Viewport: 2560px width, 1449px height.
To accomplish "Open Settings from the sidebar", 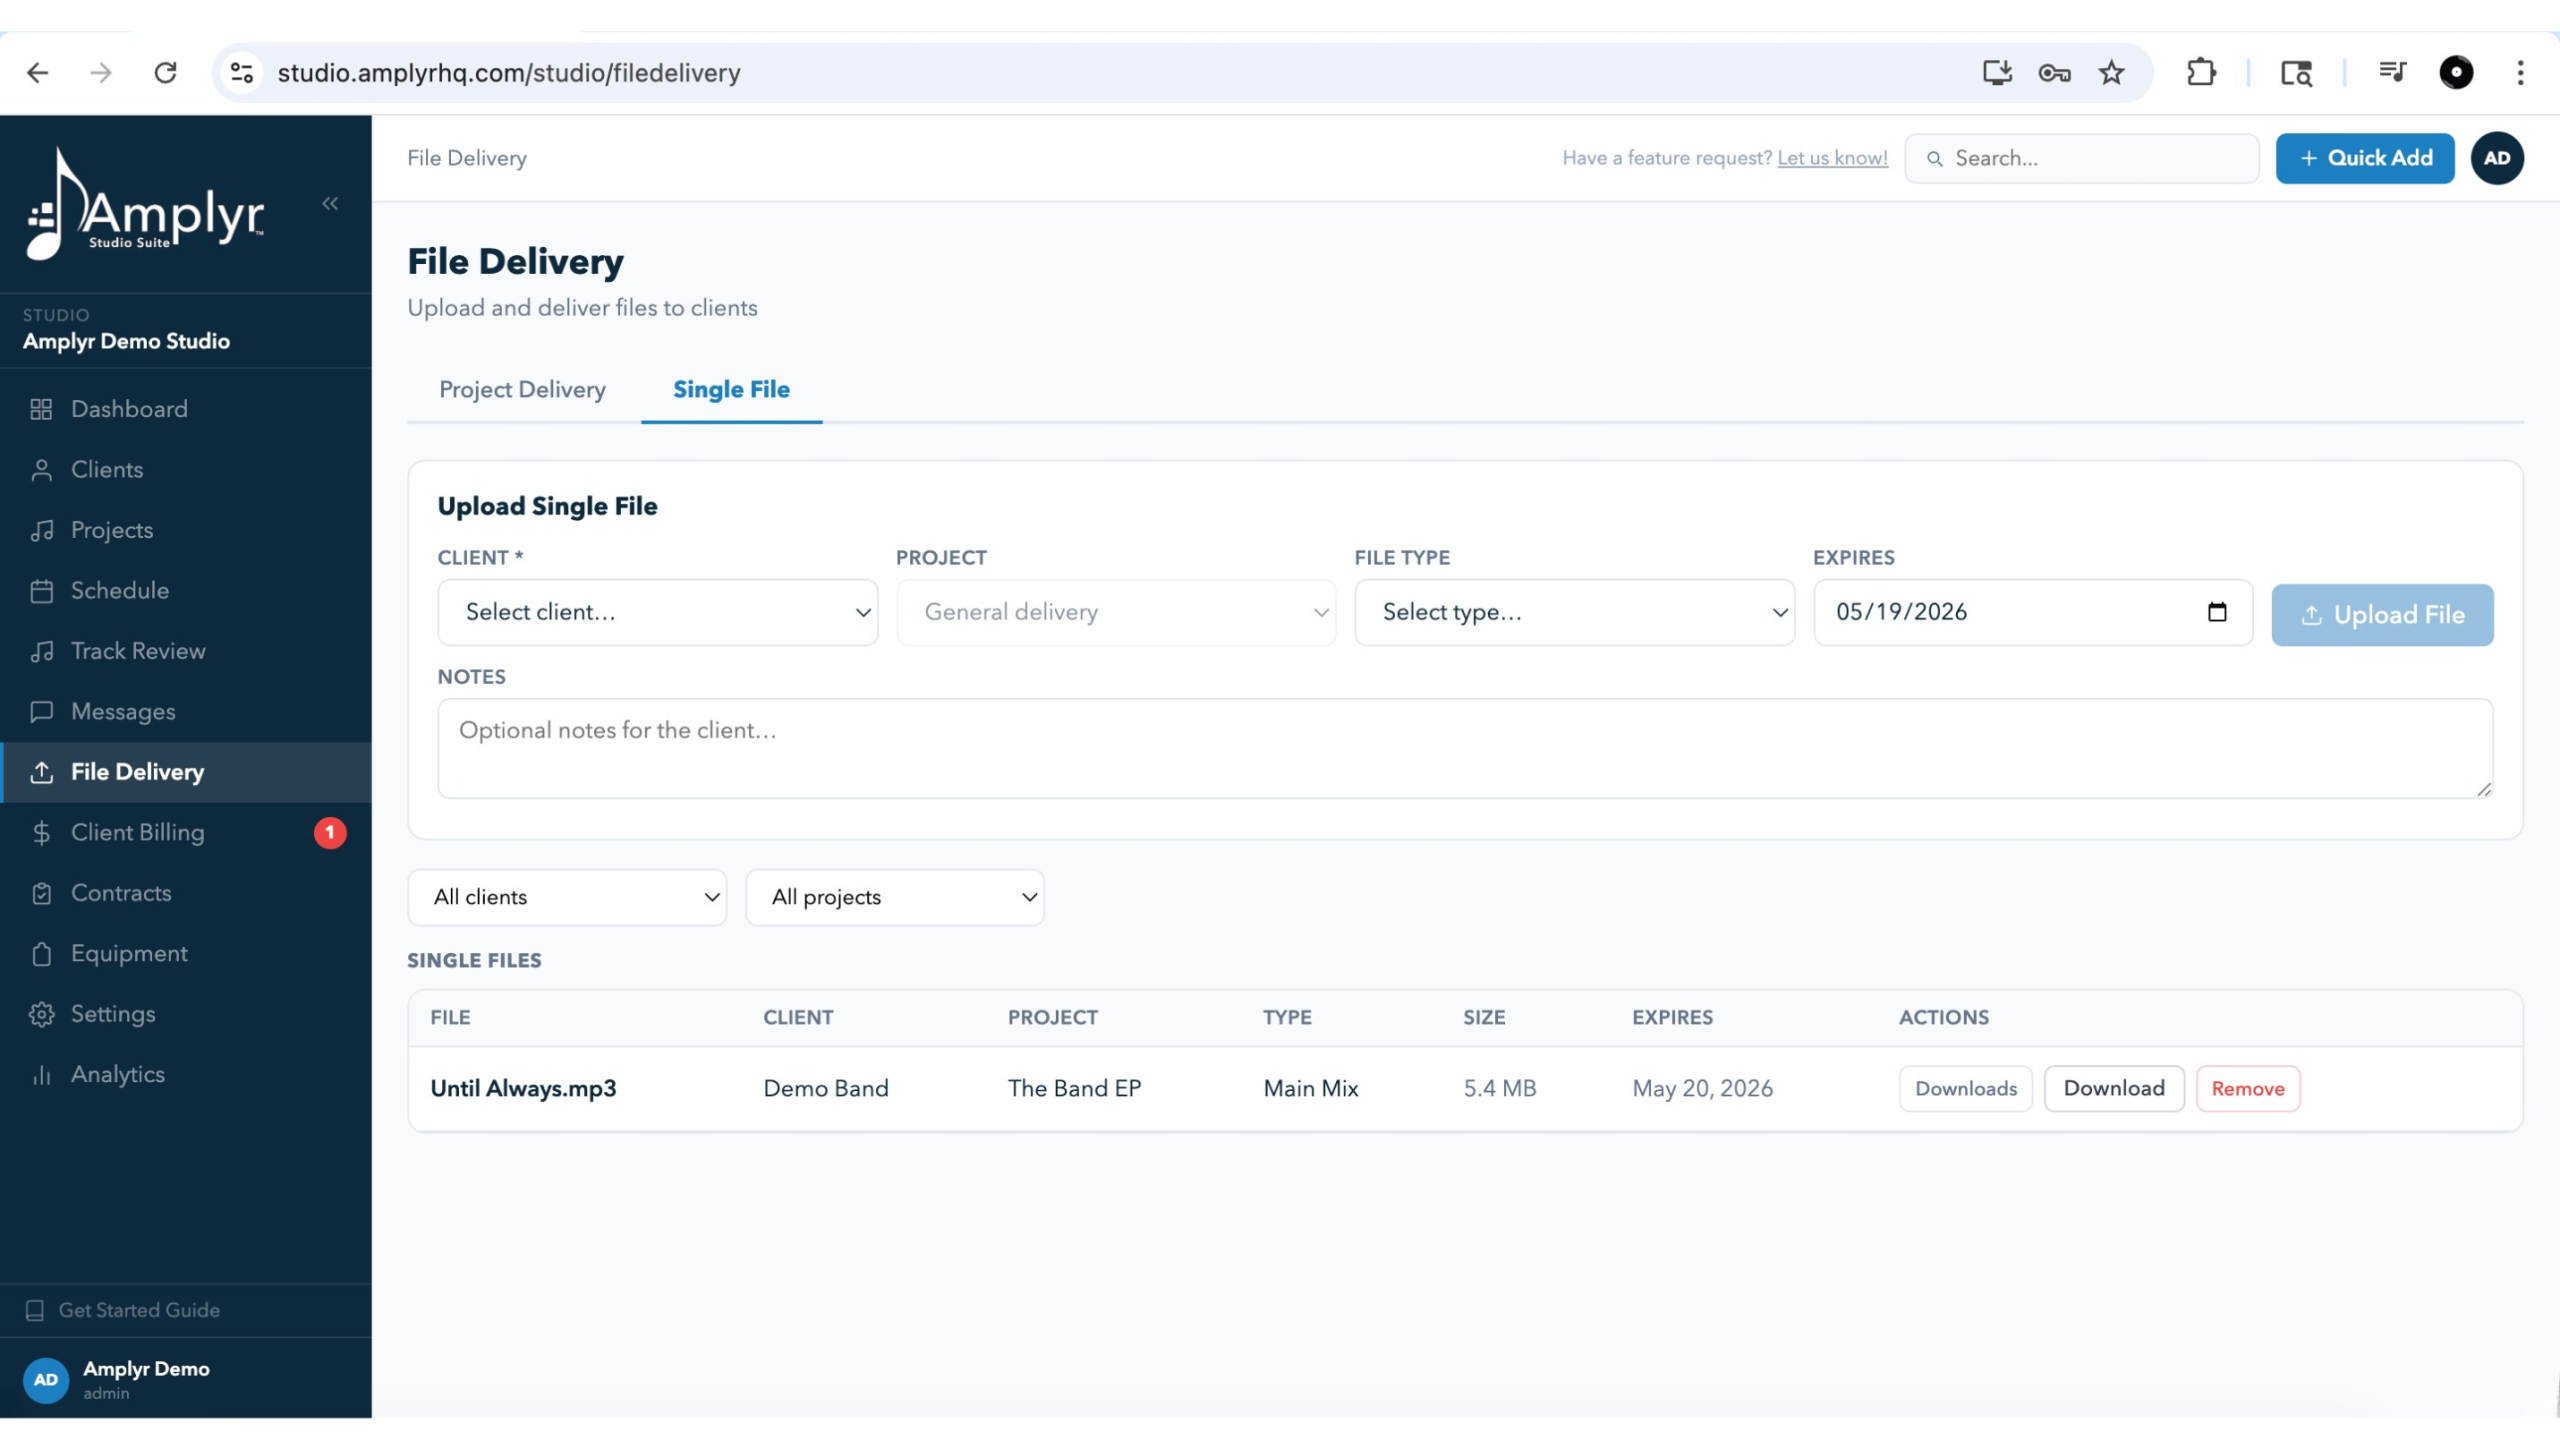I will (113, 1013).
